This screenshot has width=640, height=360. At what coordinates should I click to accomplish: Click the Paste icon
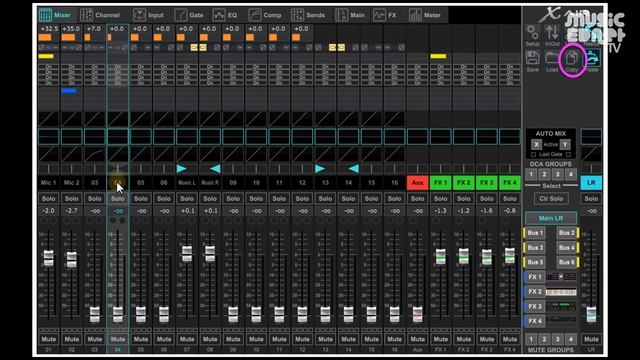coord(592,59)
